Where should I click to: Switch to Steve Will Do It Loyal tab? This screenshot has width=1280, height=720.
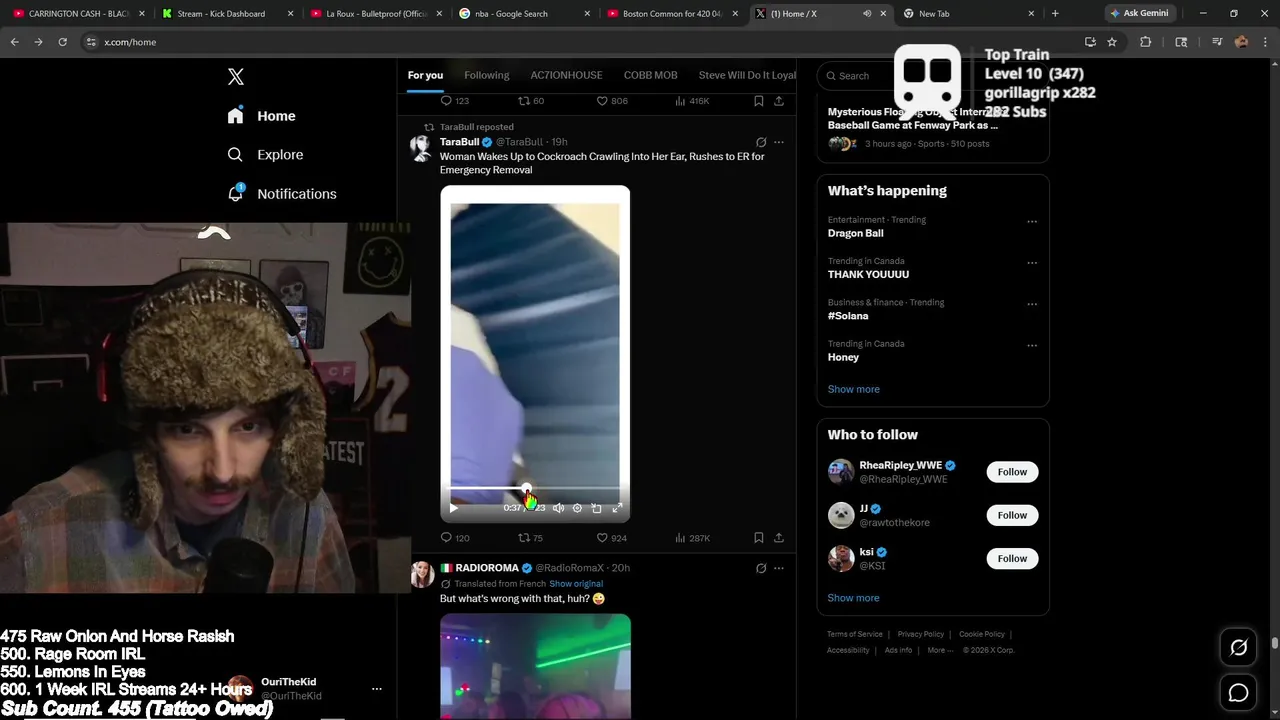[747, 75]
